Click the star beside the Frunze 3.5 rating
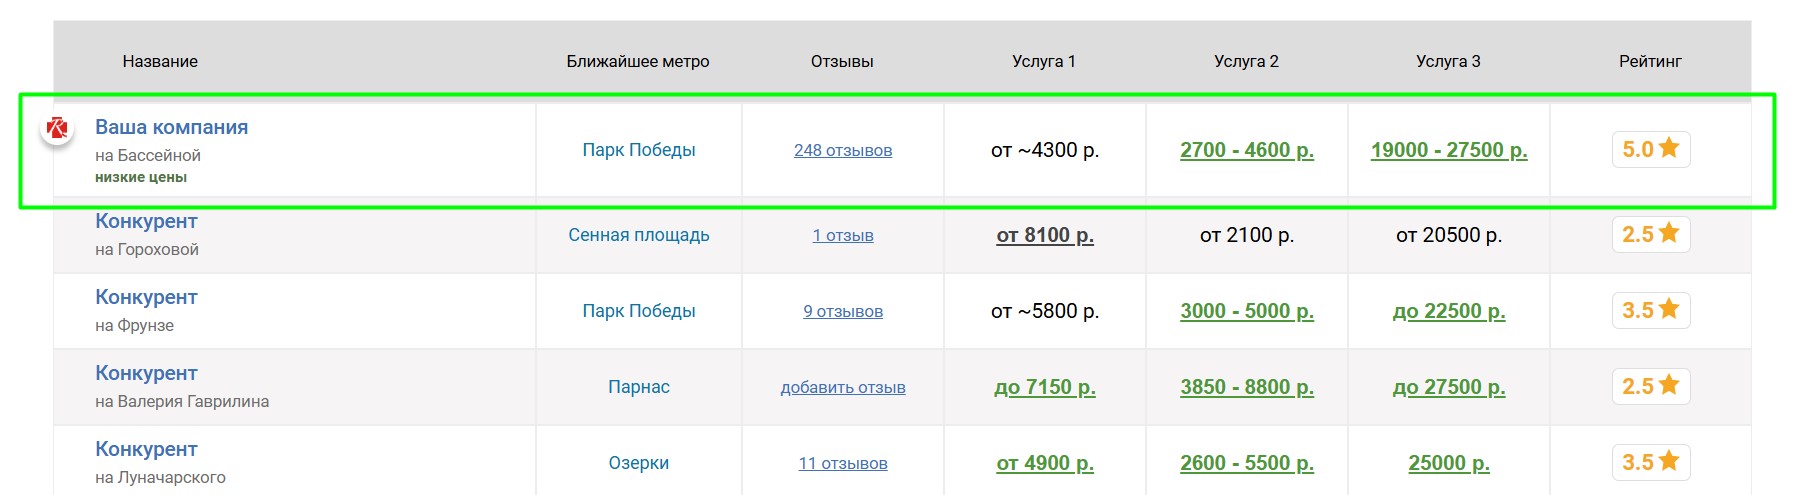This screenshot has height=495, width=1809. (1668, 309)
